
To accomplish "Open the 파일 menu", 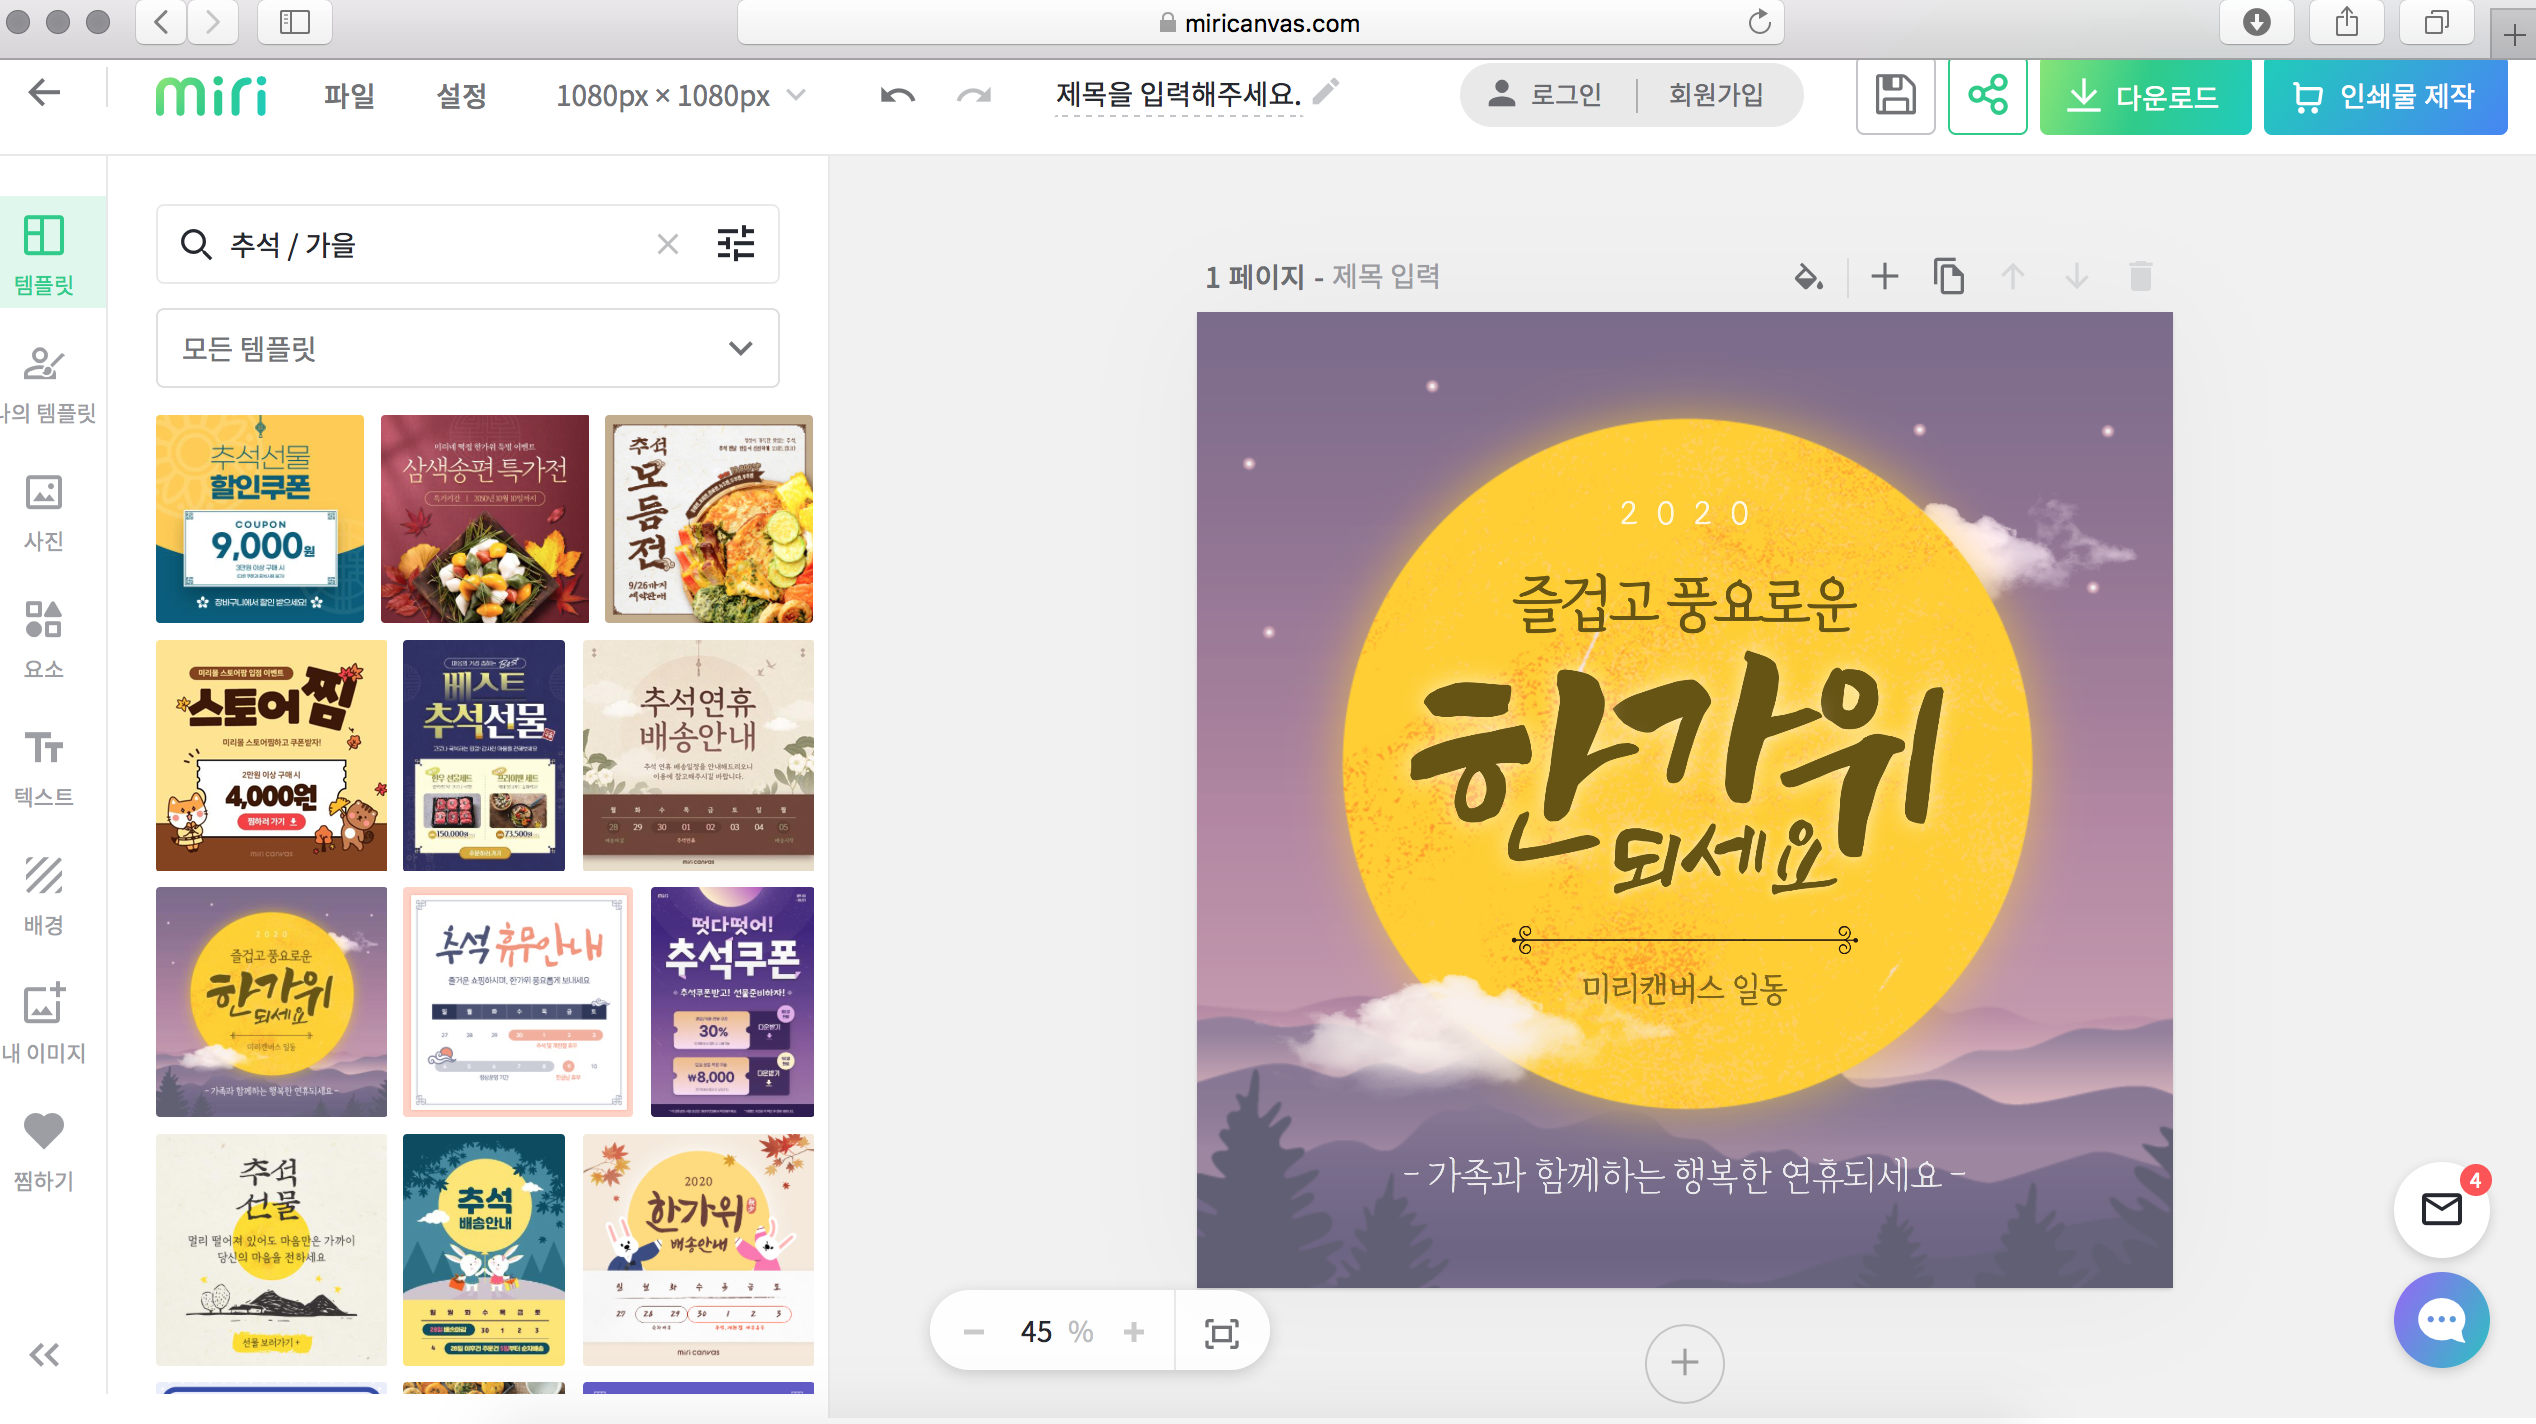I will pos(349,96).
